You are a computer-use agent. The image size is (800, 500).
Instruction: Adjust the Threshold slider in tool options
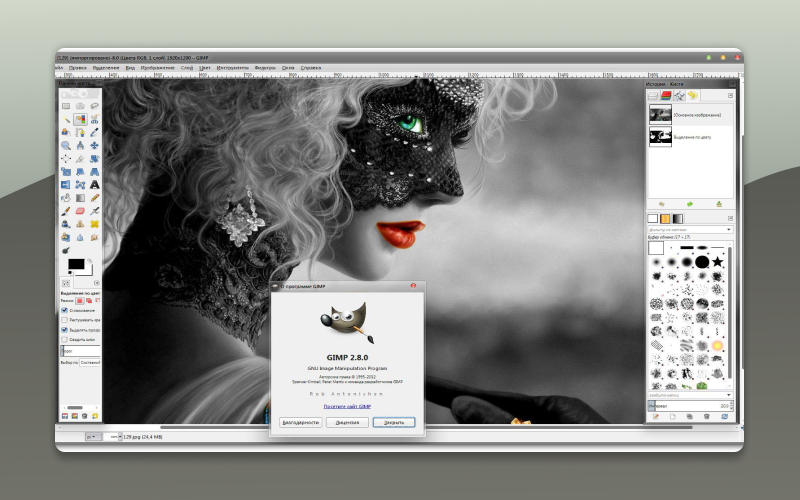81,351
